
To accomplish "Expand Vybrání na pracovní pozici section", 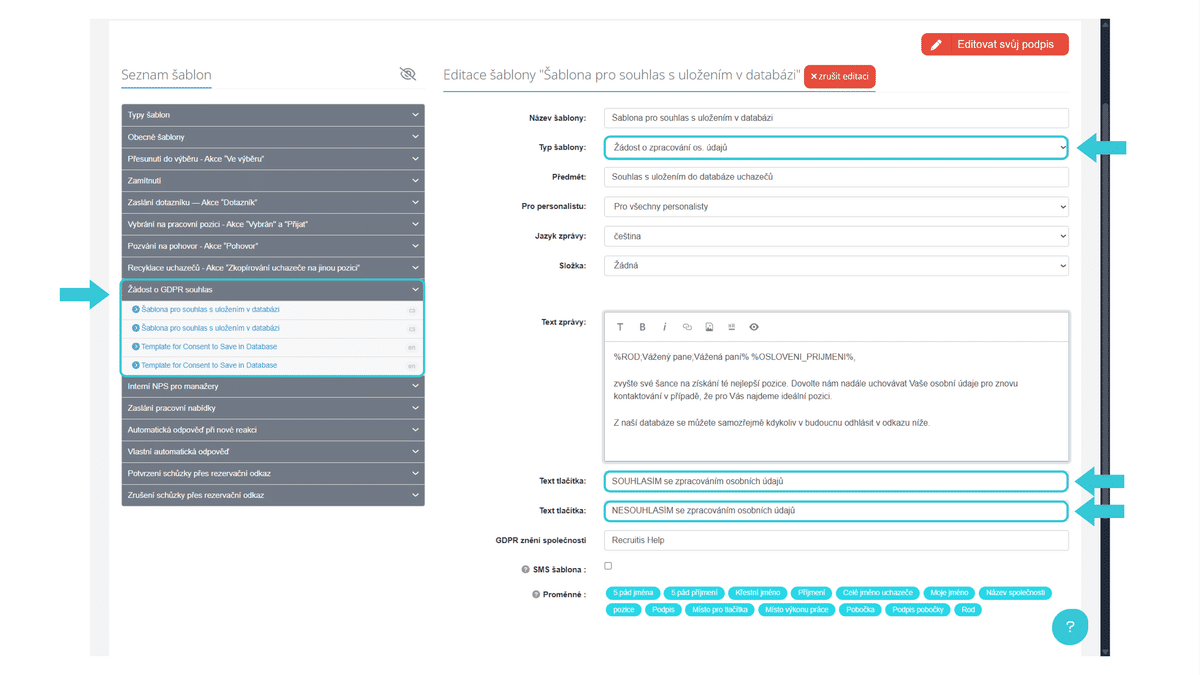I will pyautogui.click(x=273, y=224).
